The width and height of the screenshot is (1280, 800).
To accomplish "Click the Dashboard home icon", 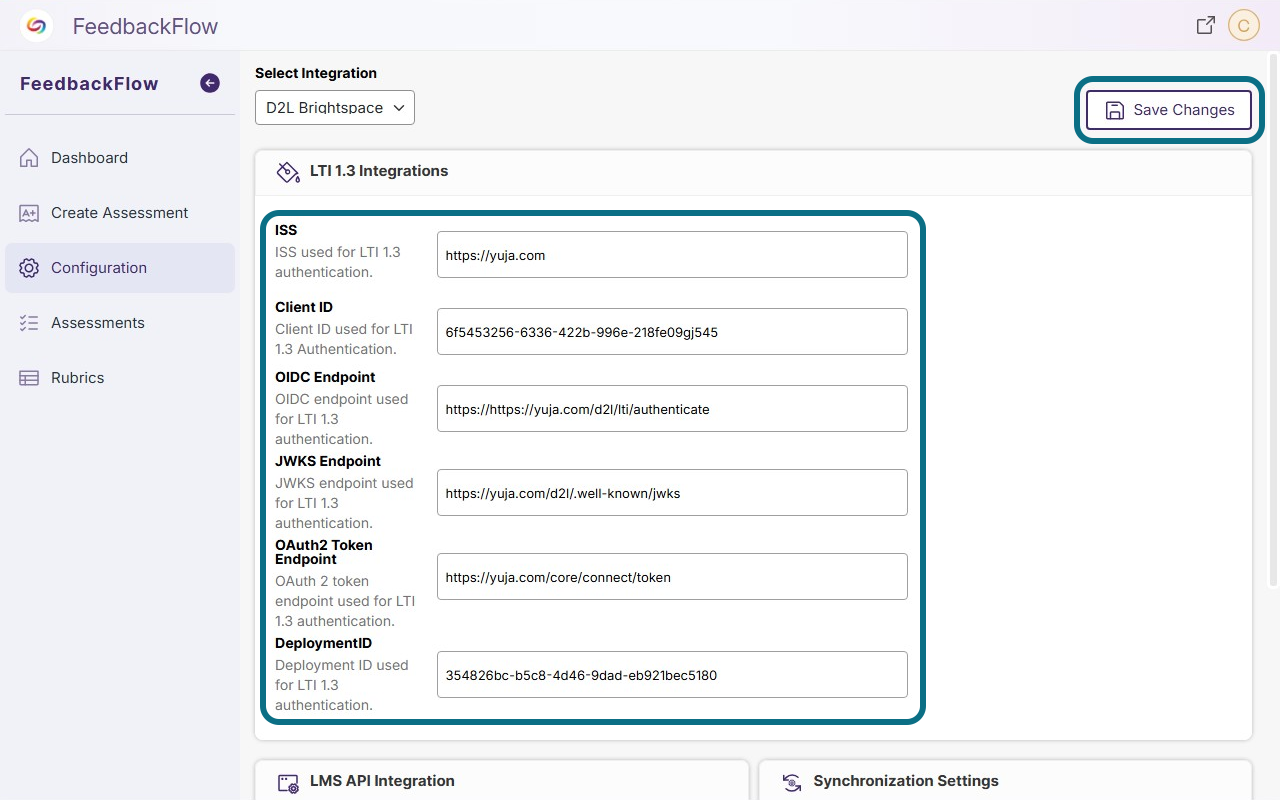I will click(x=29, y=158).
